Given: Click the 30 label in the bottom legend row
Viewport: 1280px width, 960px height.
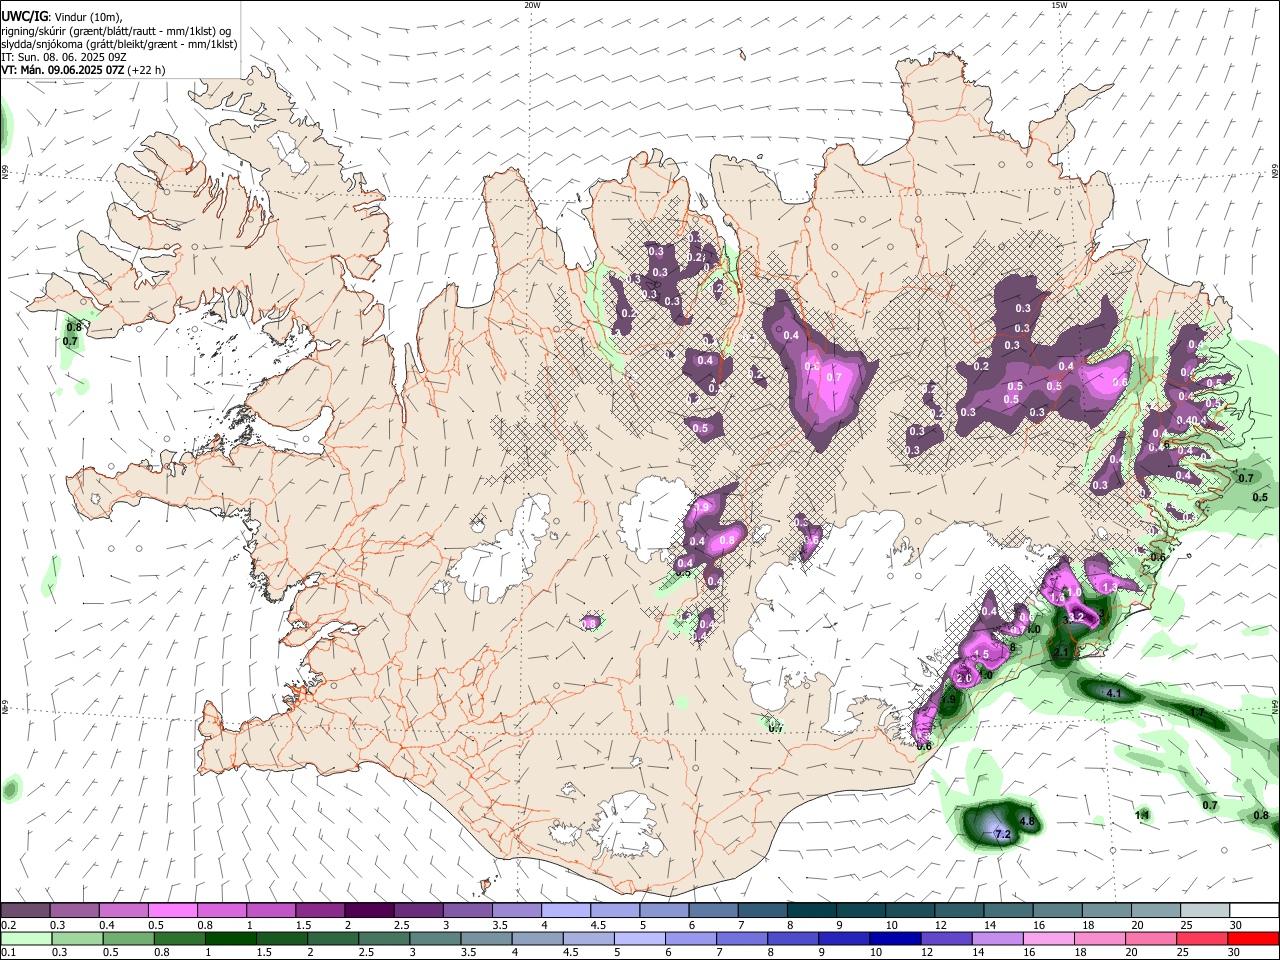Looking at the screenshot, I should point(1235,953).
